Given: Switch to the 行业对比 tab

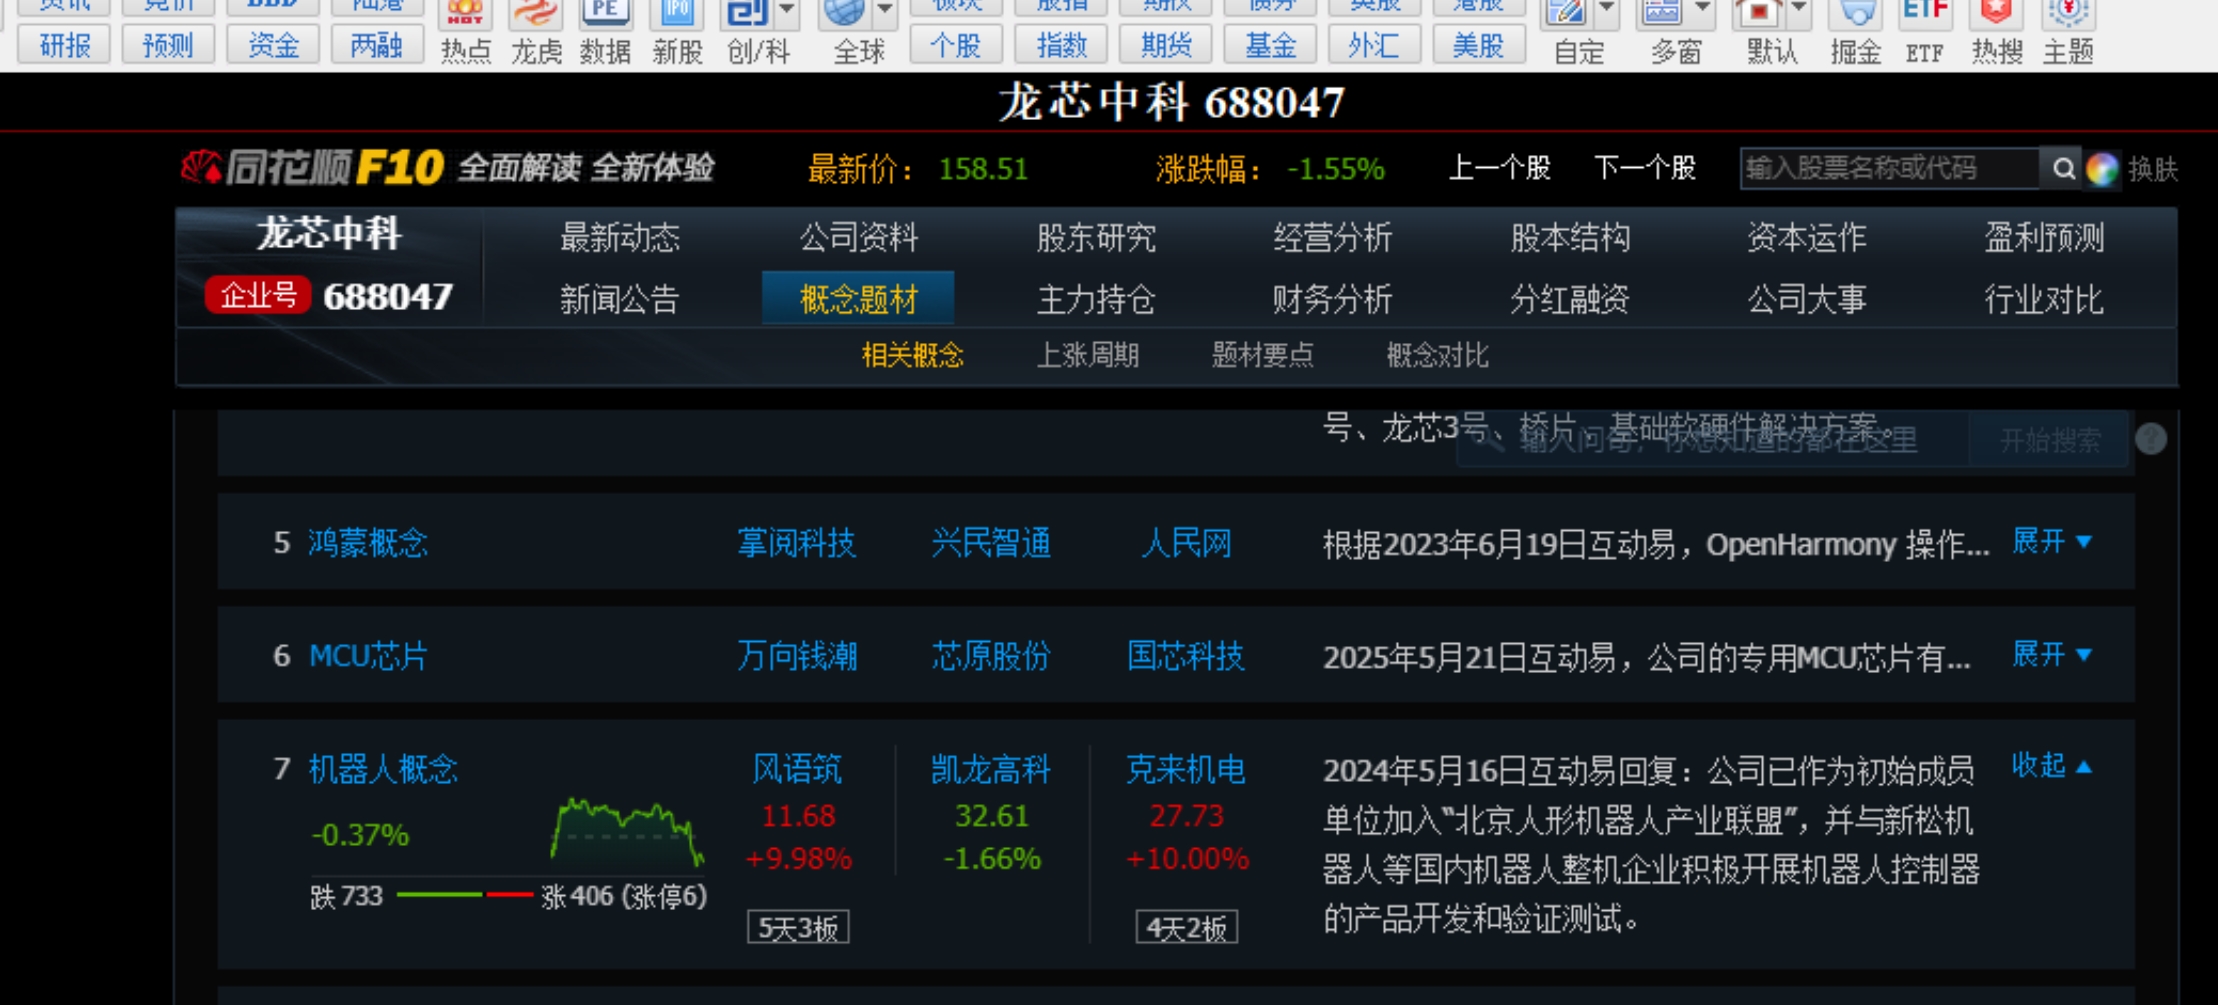Looking at the screenshot, I should (2044, 299).
